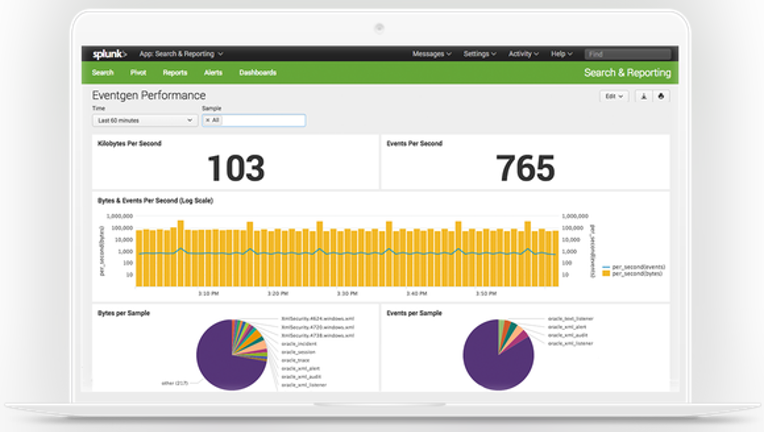Open the Help menu

[x=561, y=54]
